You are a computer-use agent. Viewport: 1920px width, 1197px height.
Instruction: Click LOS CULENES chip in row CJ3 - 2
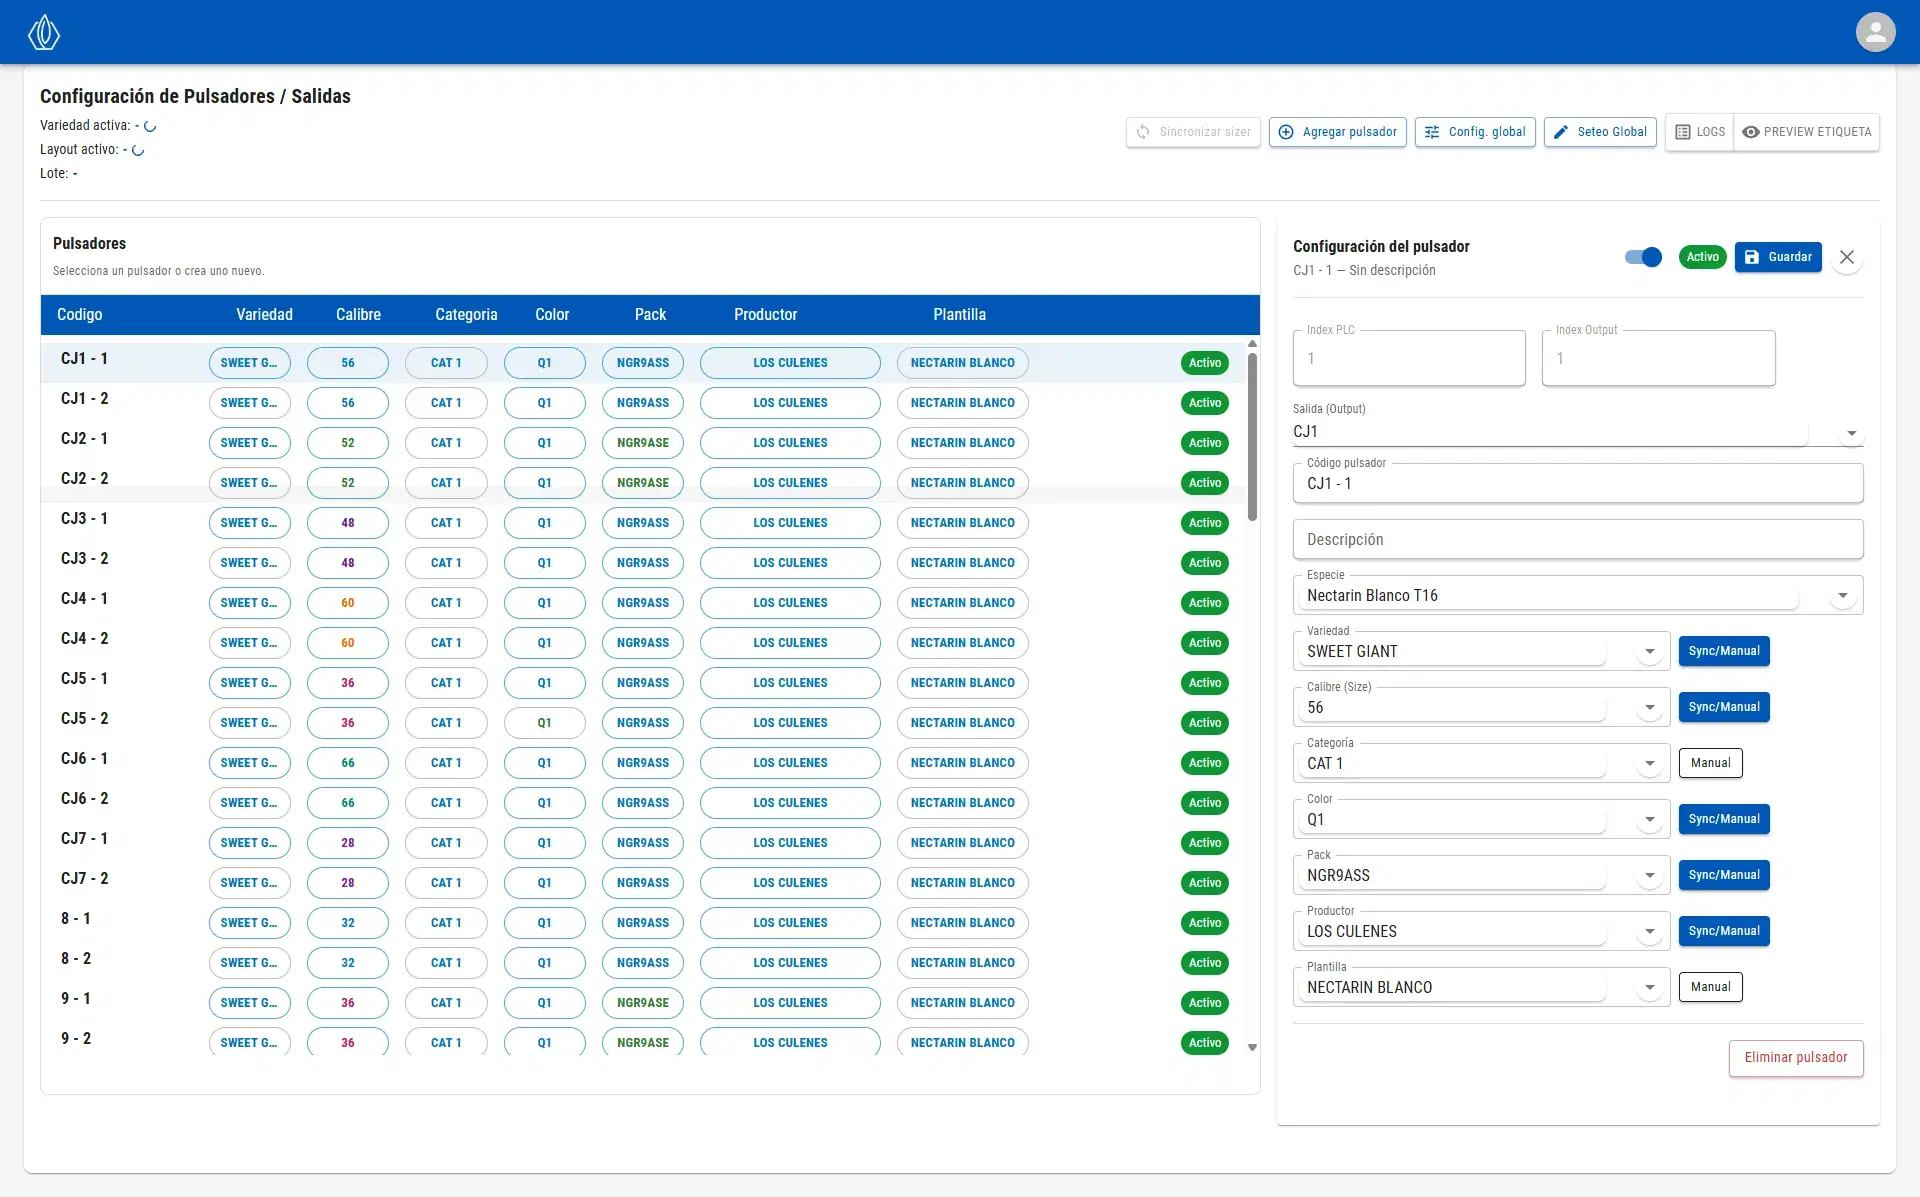coord(790,563)
